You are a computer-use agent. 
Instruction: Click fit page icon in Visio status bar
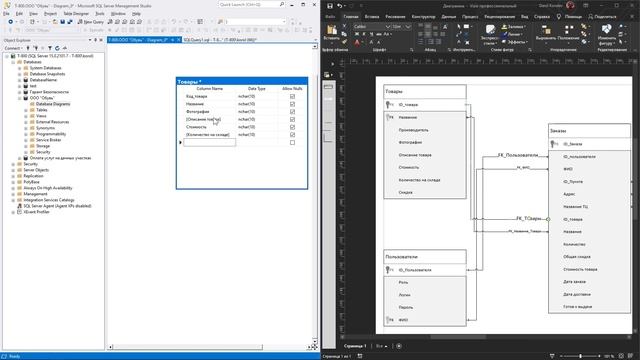coord(621,356)
